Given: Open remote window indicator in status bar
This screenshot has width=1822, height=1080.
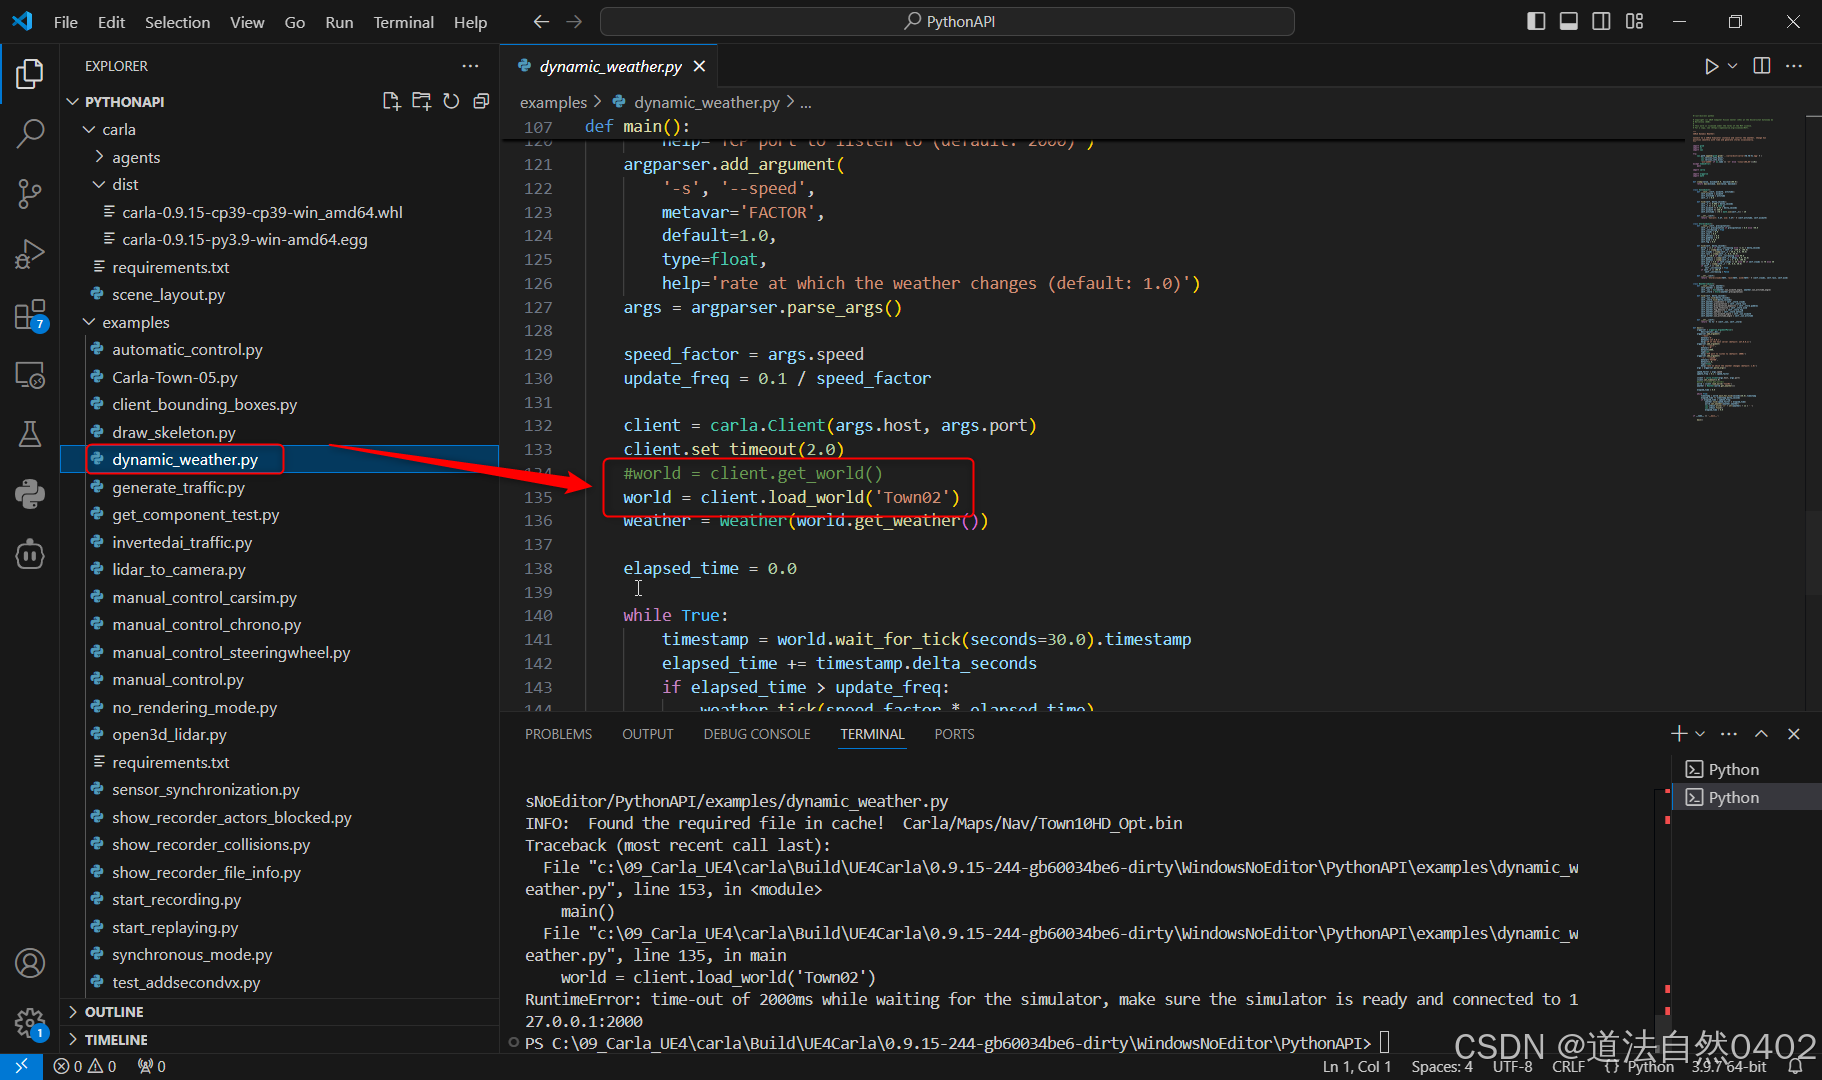Looking at the screenshot, I should (x=21, y=1066).
